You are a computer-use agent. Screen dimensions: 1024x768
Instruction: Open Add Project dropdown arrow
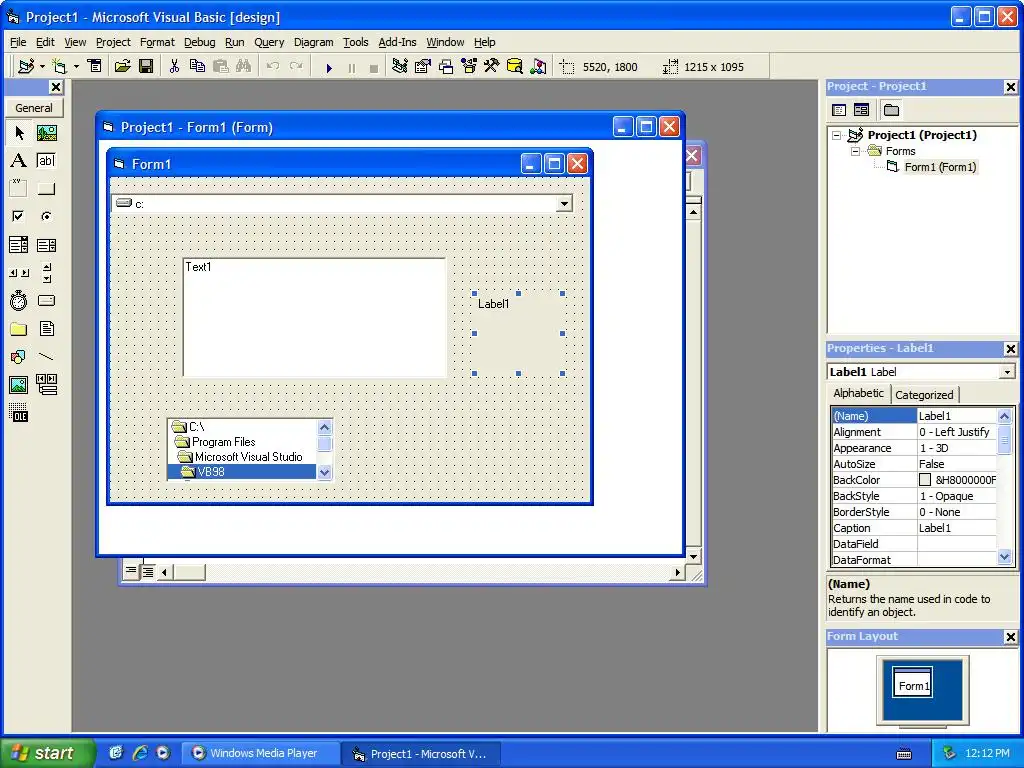pos(42,66)
